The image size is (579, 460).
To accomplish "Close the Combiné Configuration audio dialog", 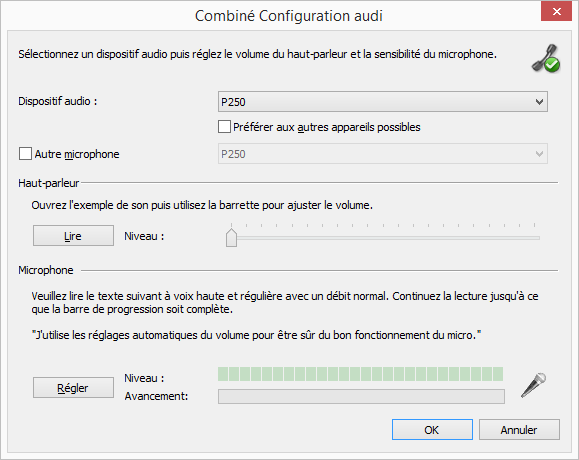I will pos(556,11).
